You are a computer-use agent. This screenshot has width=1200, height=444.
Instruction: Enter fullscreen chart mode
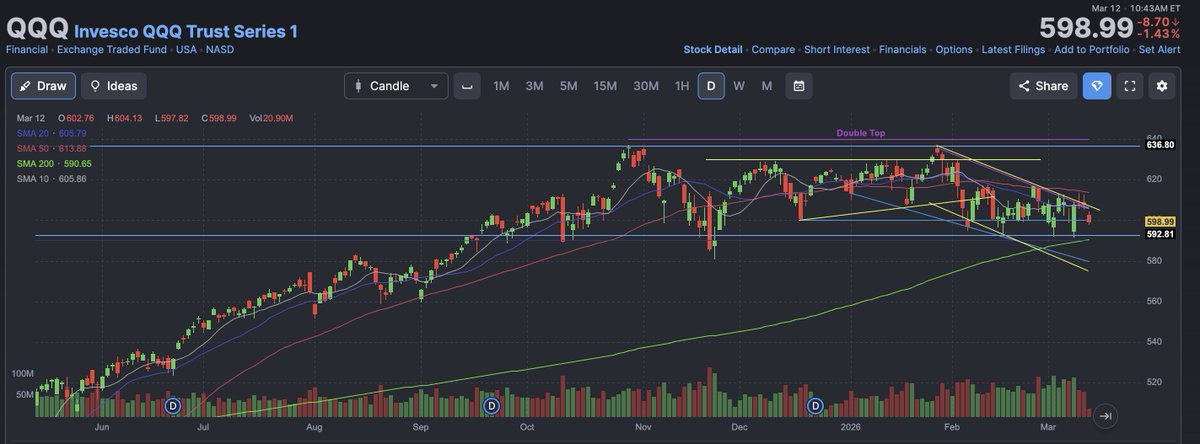click(1129, 86)
